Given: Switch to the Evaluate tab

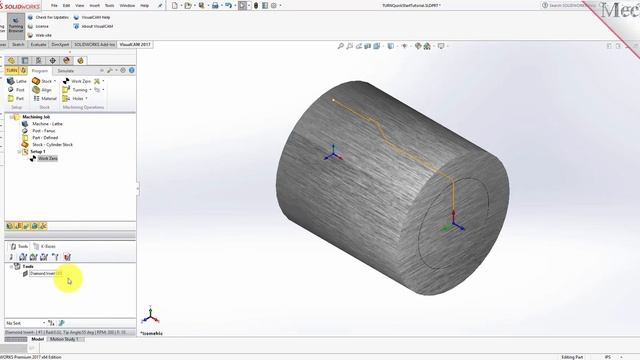Looking at the screenshot, I should point(38,44).
